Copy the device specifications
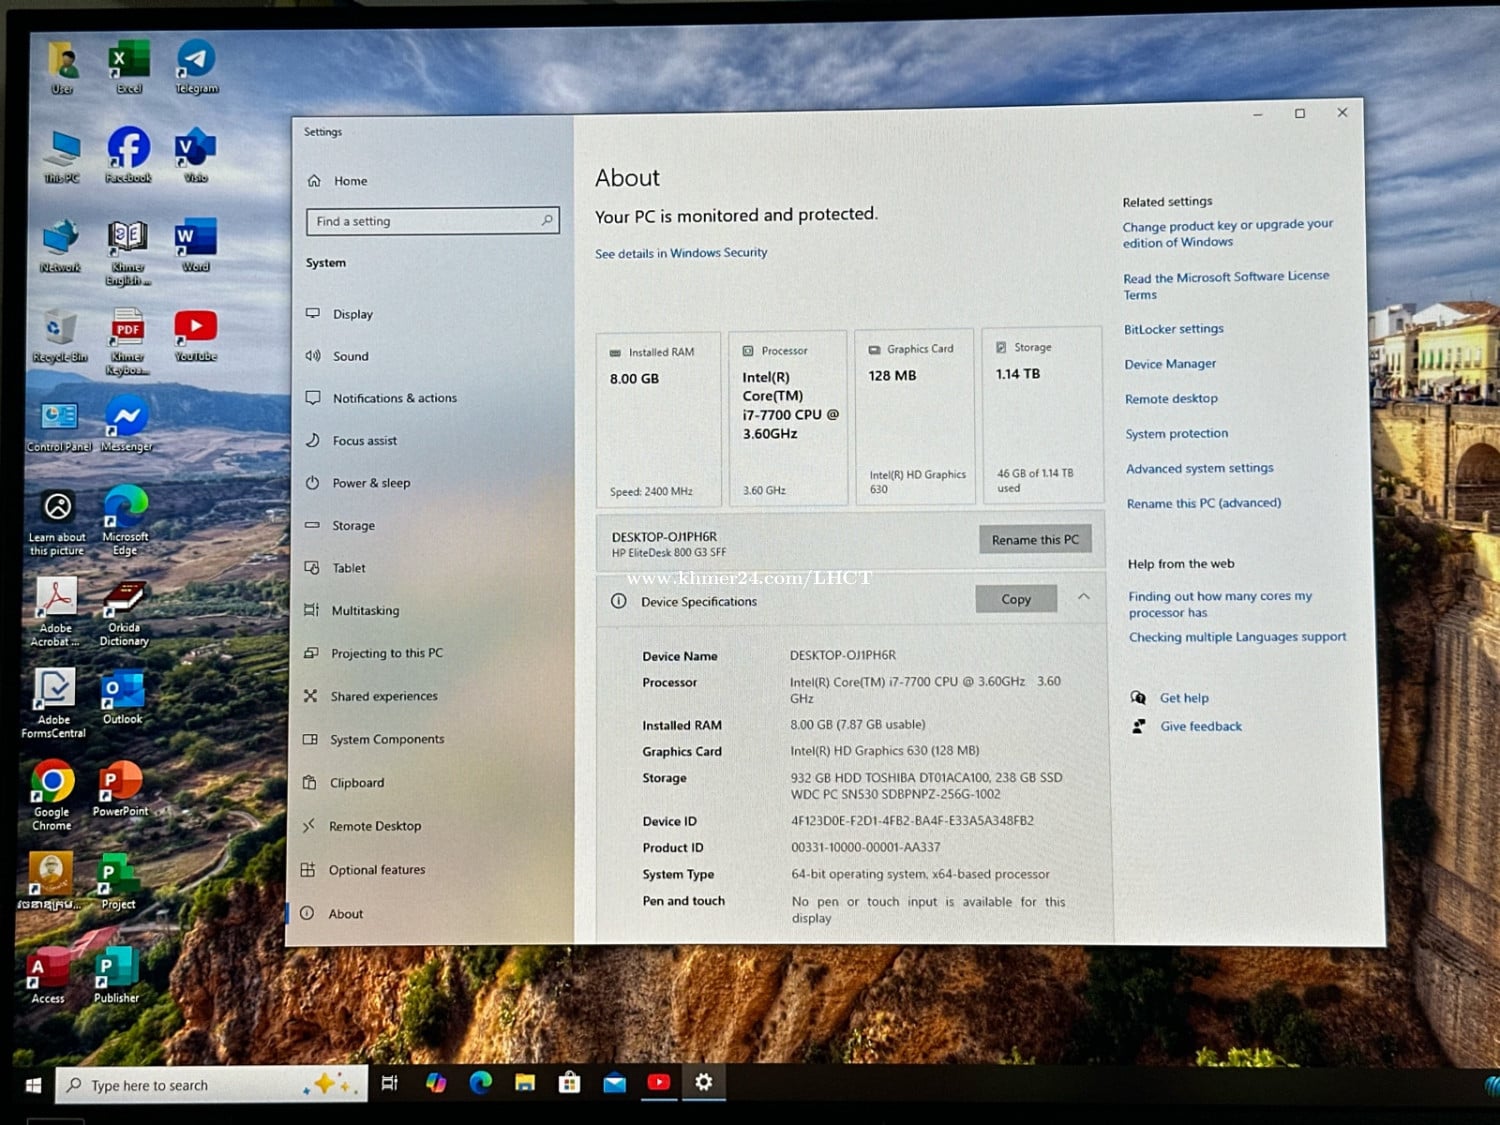Screen dimensions: 1500x1125 tap(1015, 599)
